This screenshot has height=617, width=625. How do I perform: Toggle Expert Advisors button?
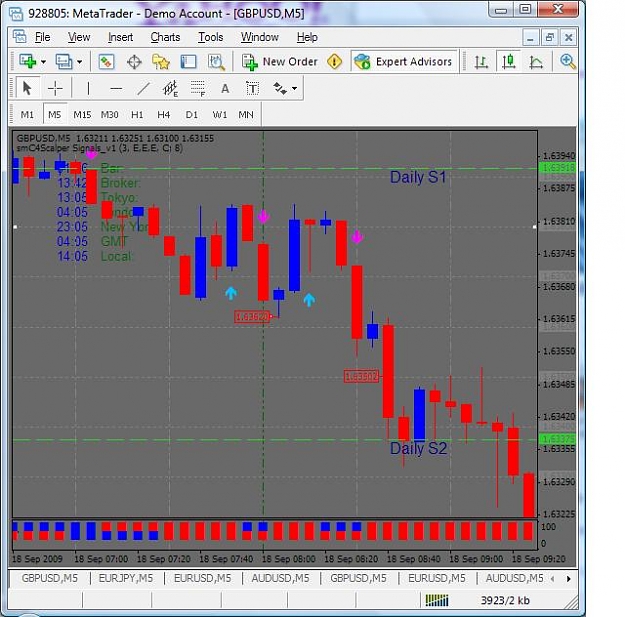pyautogui.click(x=403, y=62)
